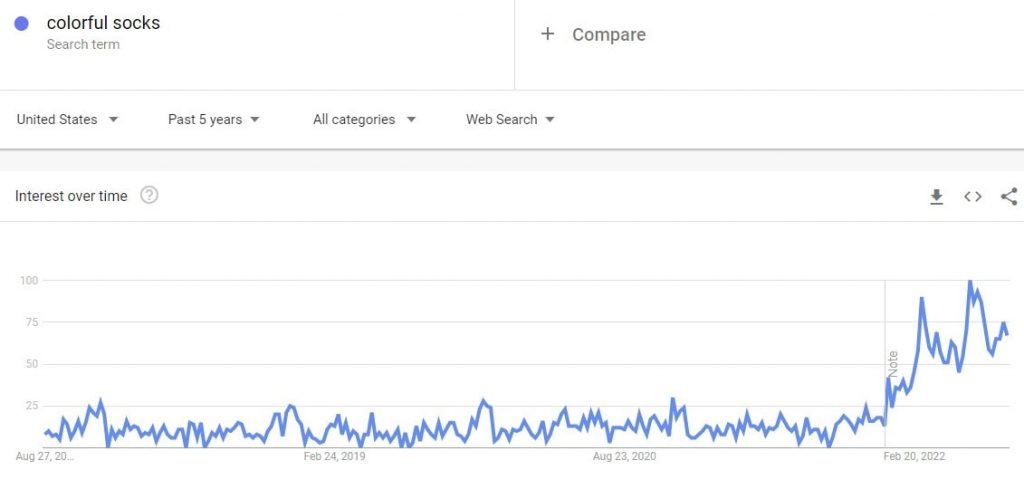Viewport: 1024px width, 499px height.
Task: Click the plus icon beside Compare
Action: point(547,34)
